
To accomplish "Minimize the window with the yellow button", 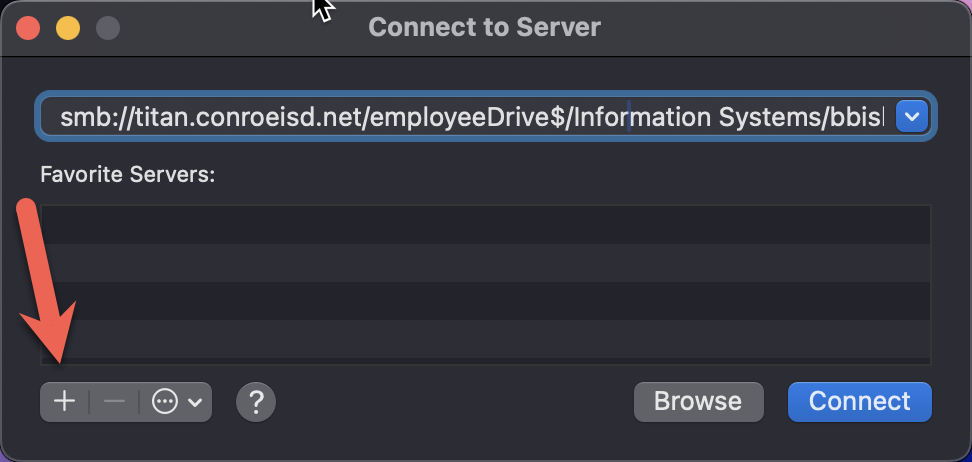I will point(67,27).
